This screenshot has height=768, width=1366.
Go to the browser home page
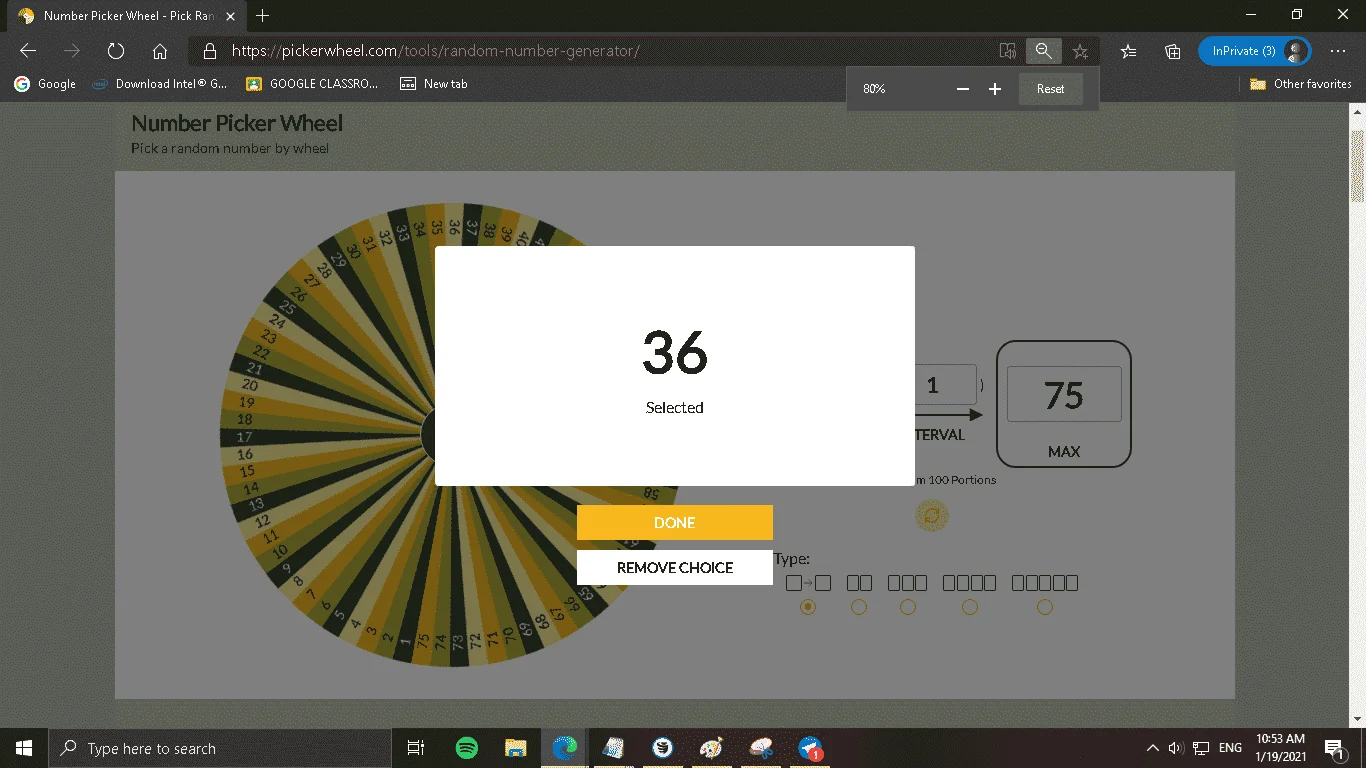click(x=160, y=51)
